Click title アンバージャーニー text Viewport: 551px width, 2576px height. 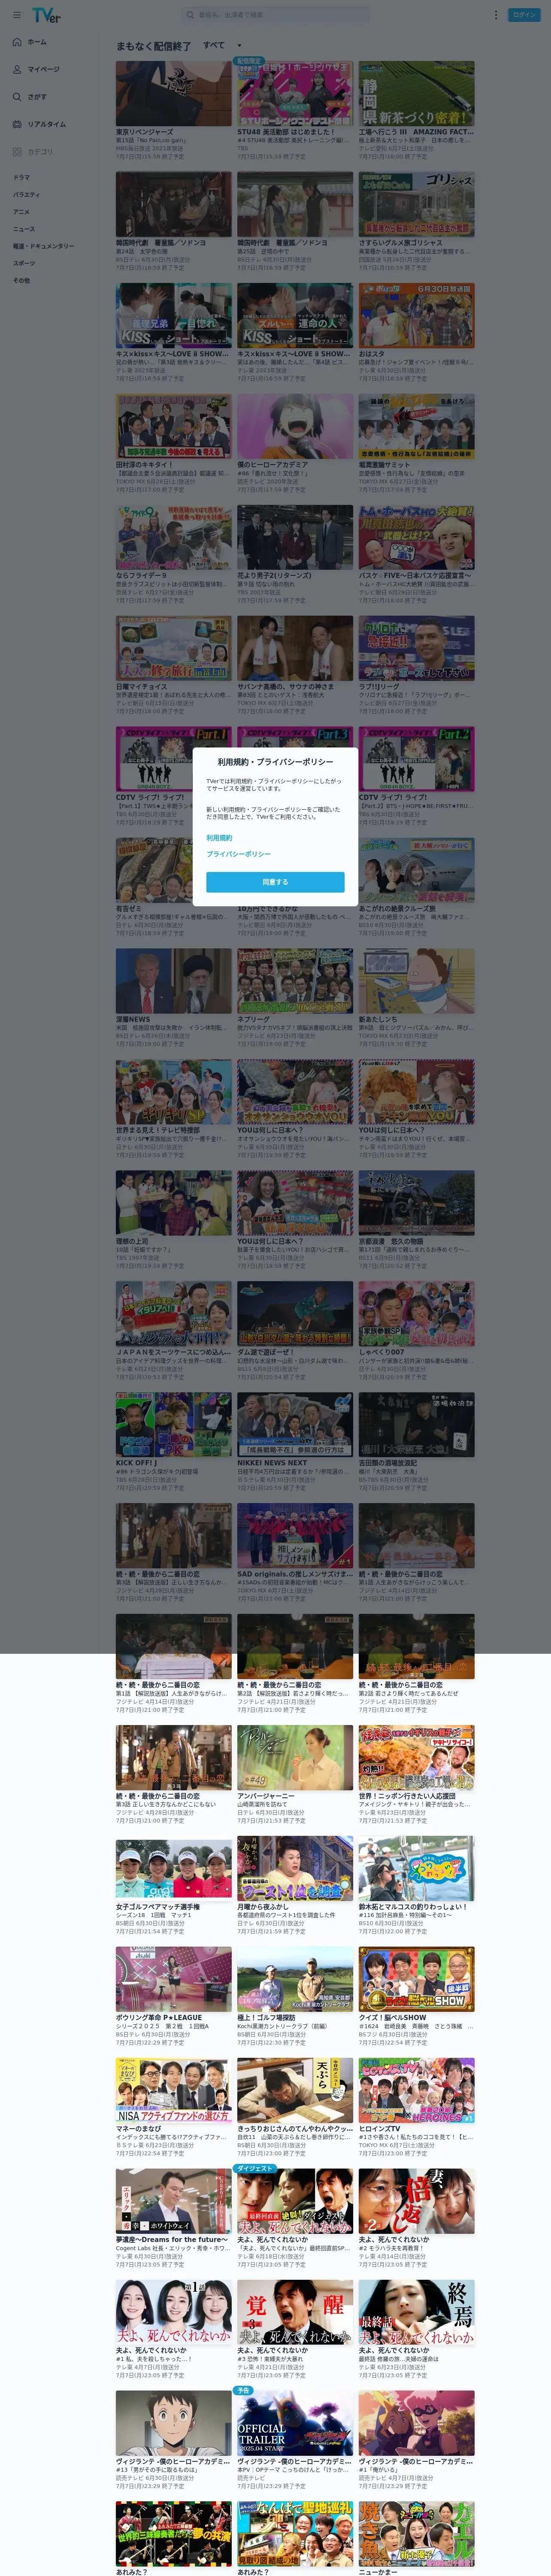(265, 1796)
